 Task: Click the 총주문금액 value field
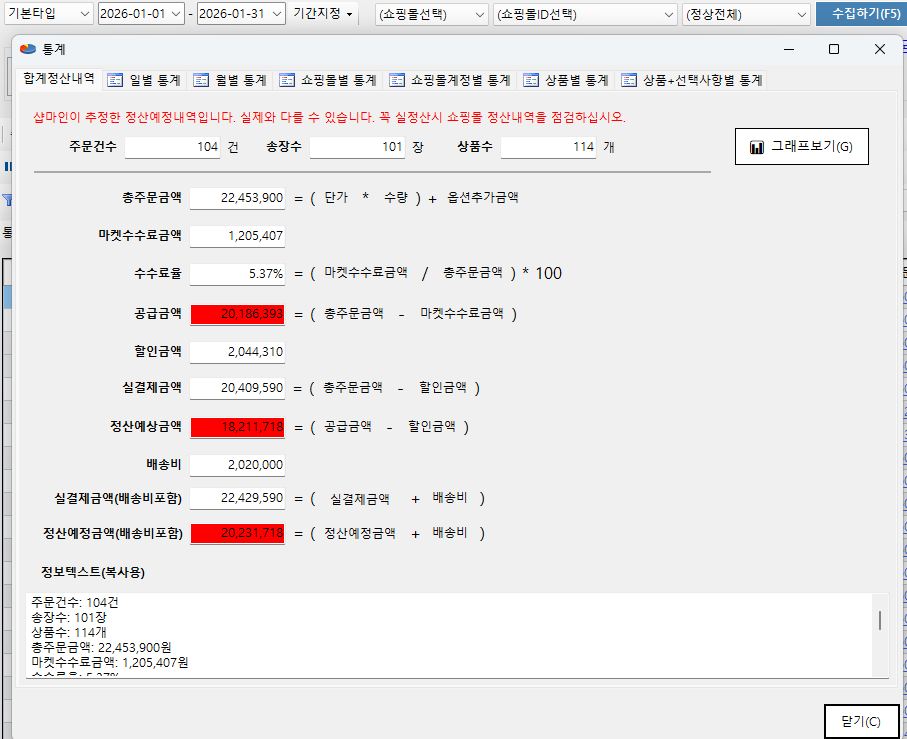point(237,199)
